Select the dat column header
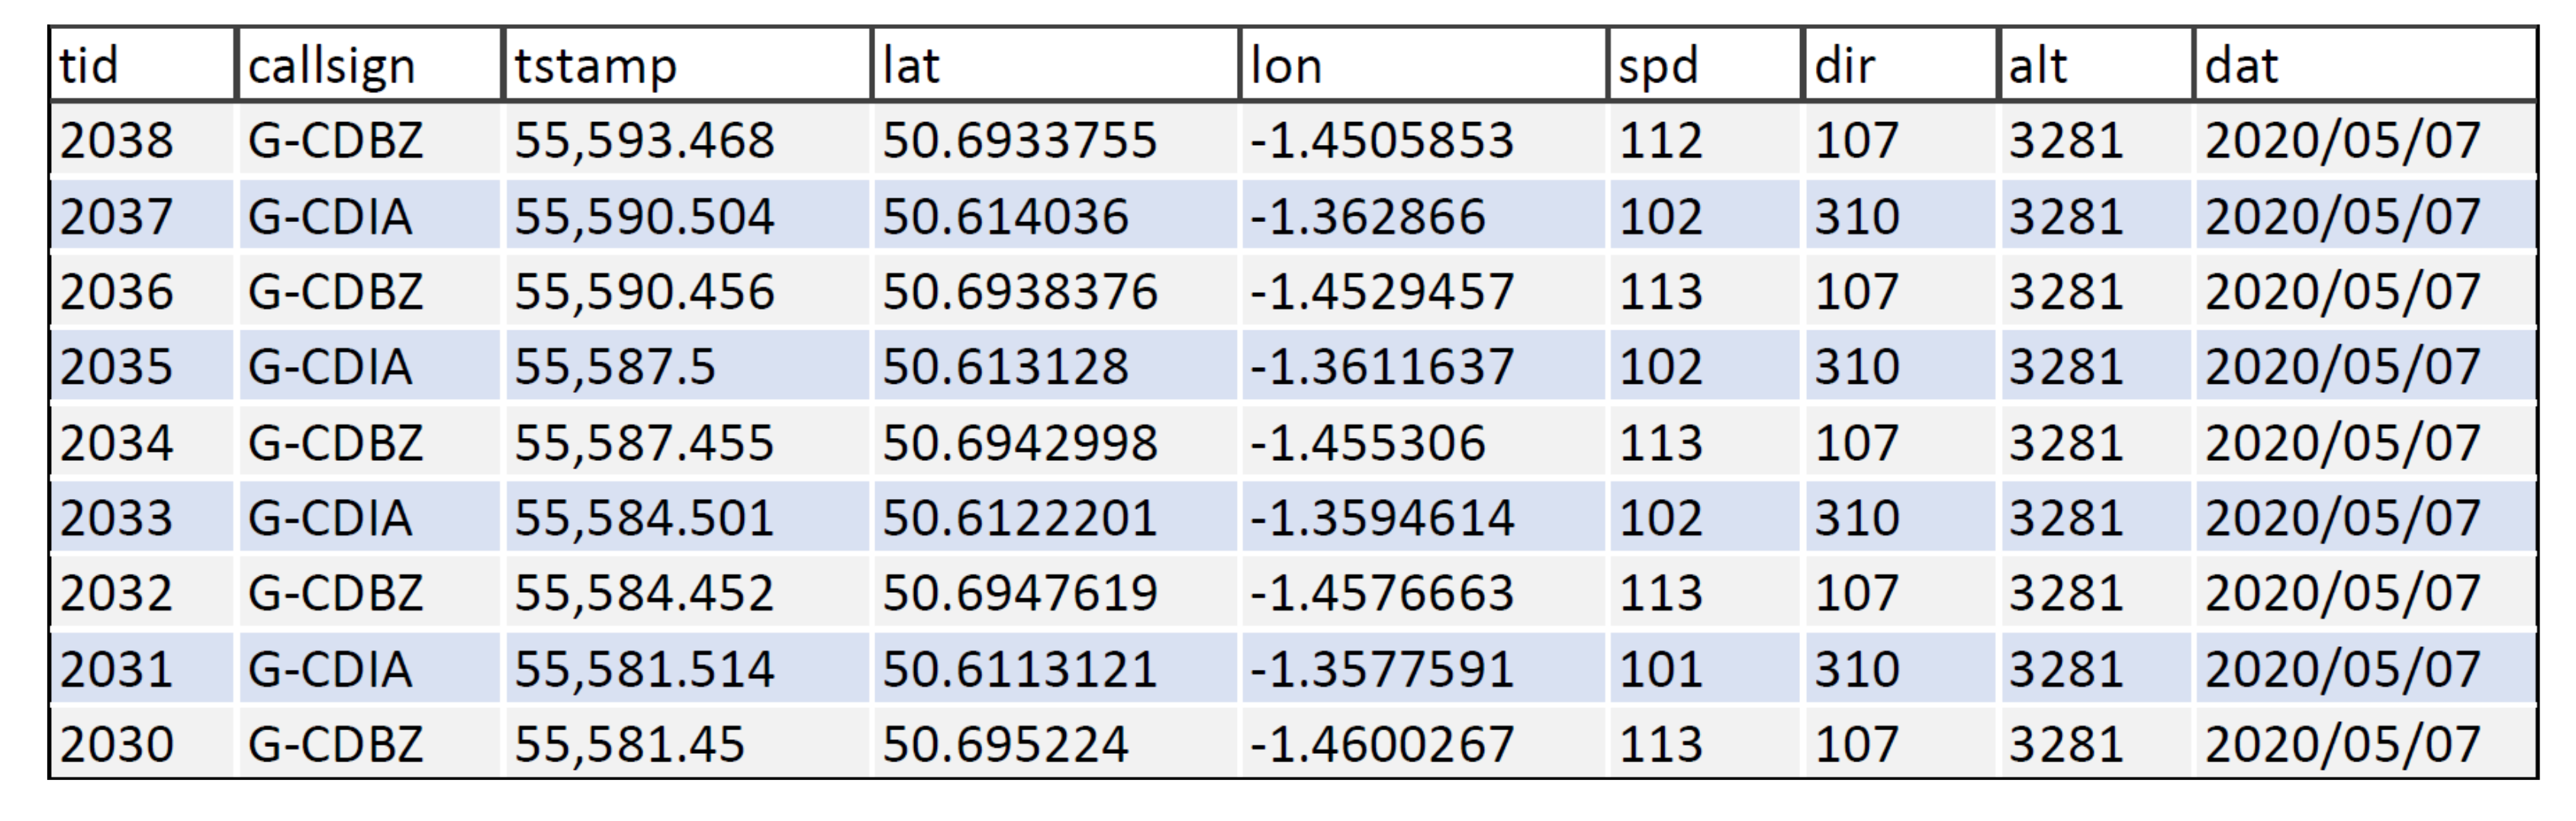The image size is (2576, 821). point(2365,65)
